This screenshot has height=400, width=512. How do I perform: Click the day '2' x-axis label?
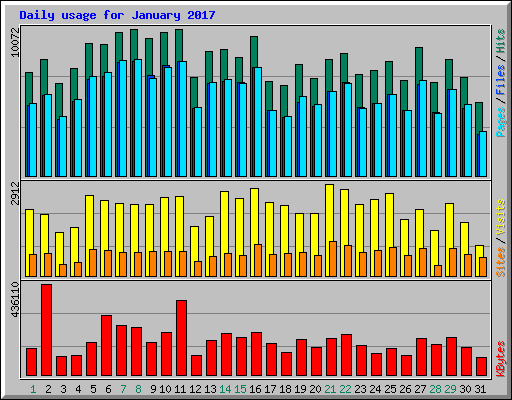point(48,389)
